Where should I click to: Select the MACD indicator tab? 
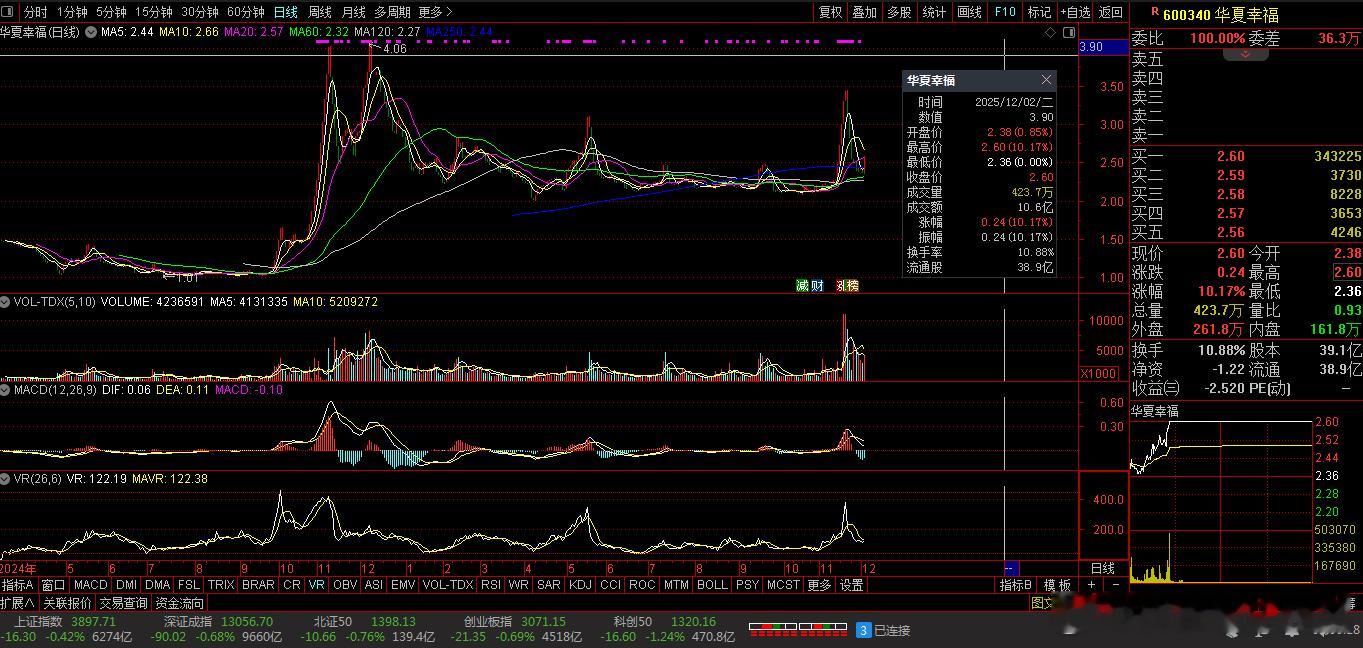90,585
